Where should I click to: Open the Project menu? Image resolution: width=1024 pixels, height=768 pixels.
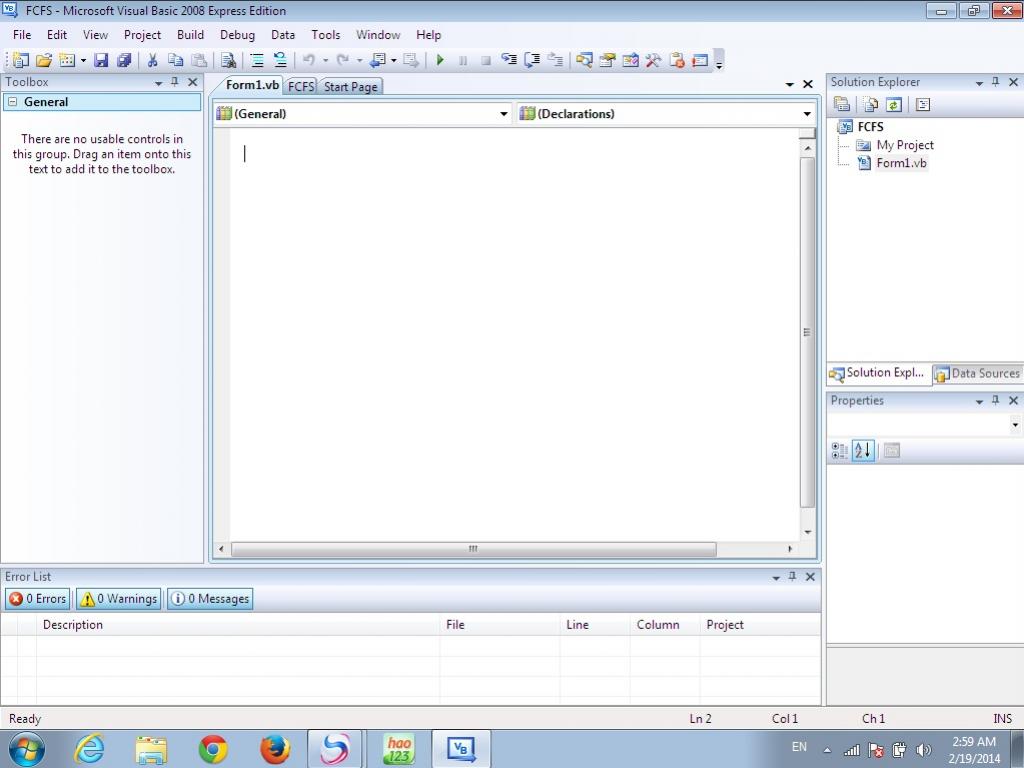tap(142, 35)
